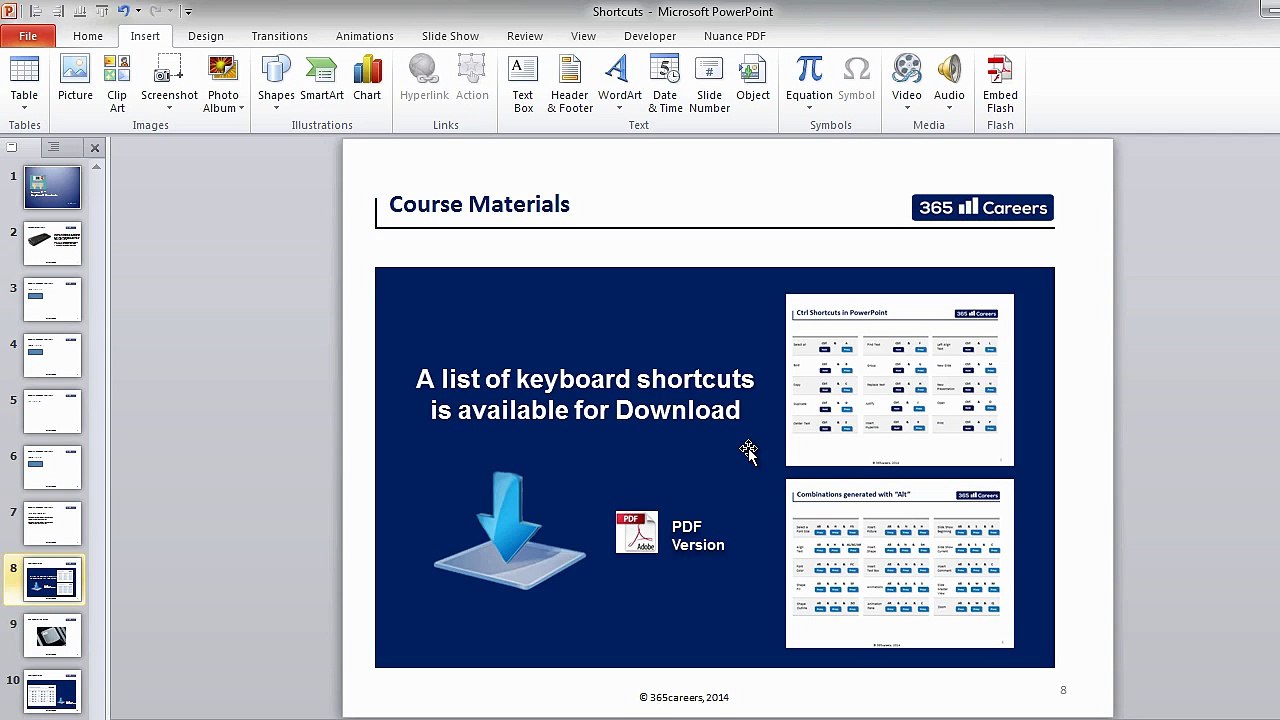Expand the Undo history dropdown arrow
The width and height of the screenshot is (1280, 720).
point(138,12)
